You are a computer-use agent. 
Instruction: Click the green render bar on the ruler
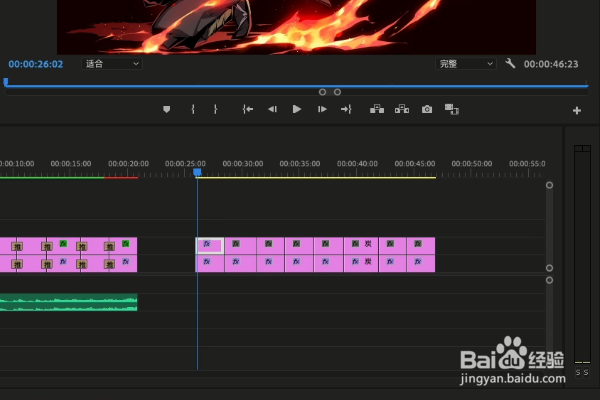tap(52, 178)
